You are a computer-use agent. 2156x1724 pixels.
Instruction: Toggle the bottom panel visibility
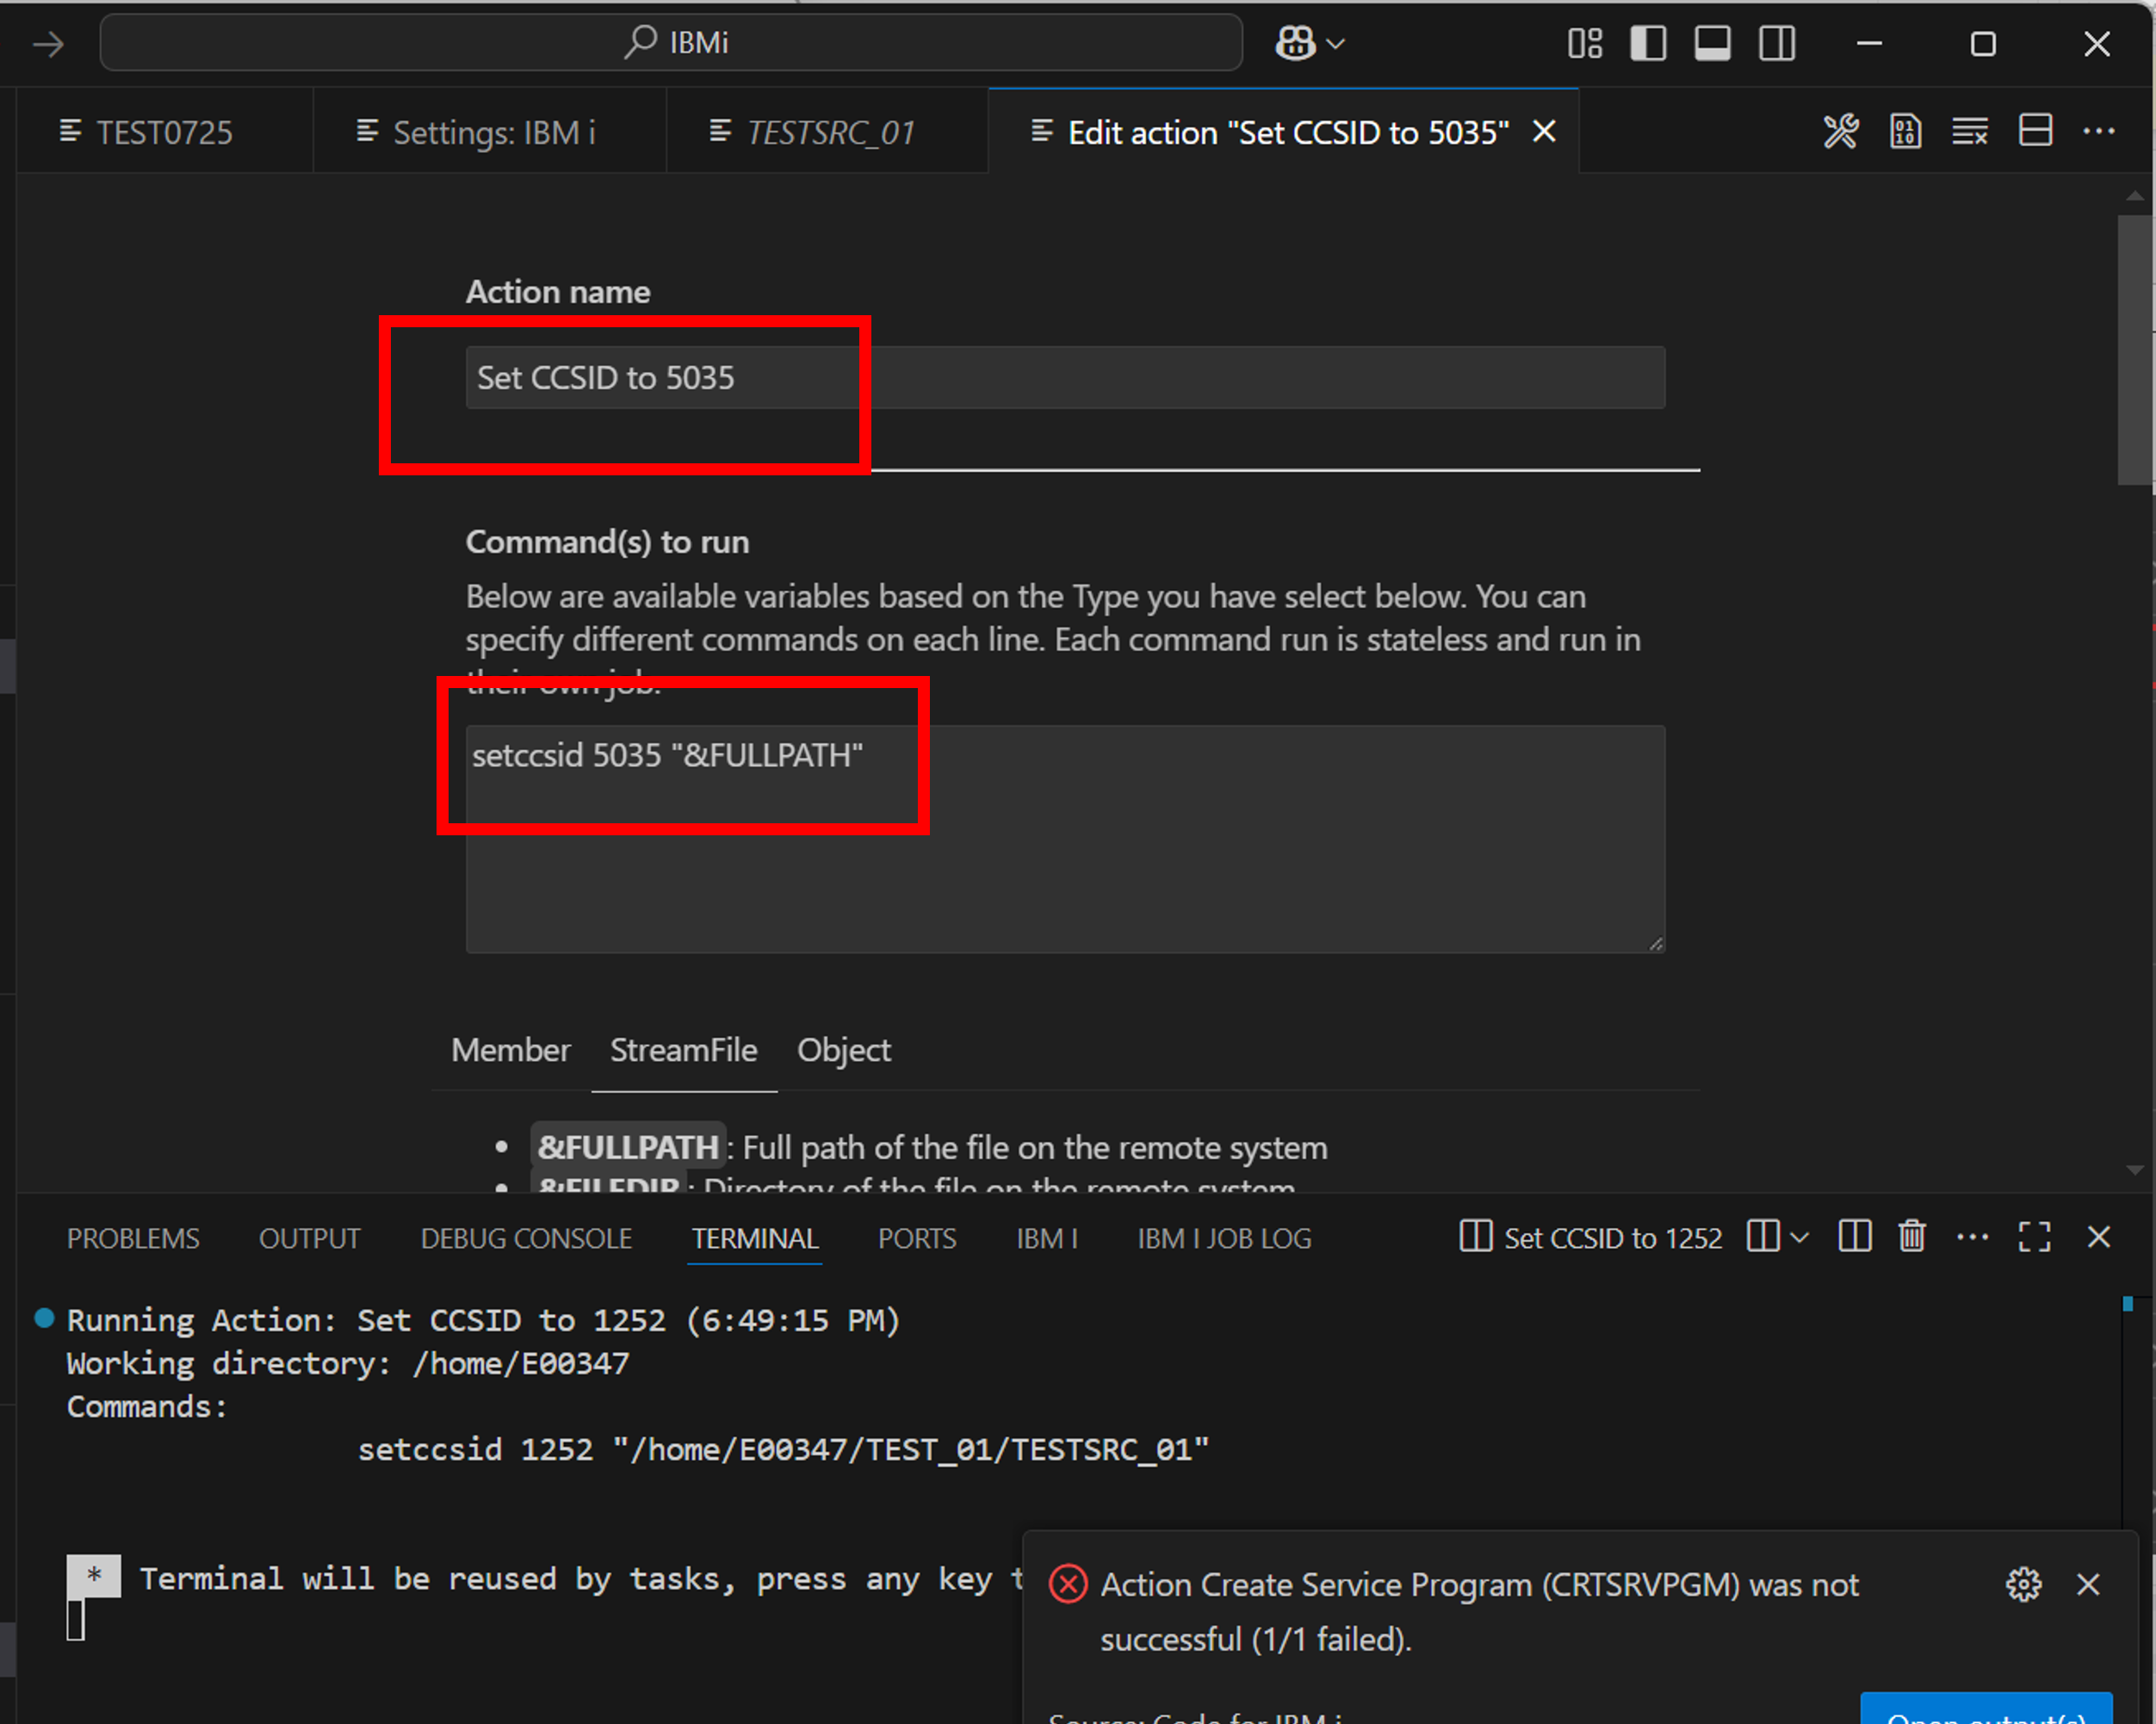(1712, 43)
